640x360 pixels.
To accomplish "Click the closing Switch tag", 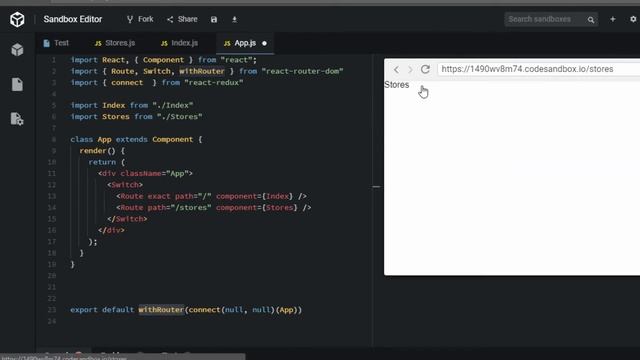I will click(127, 219).
